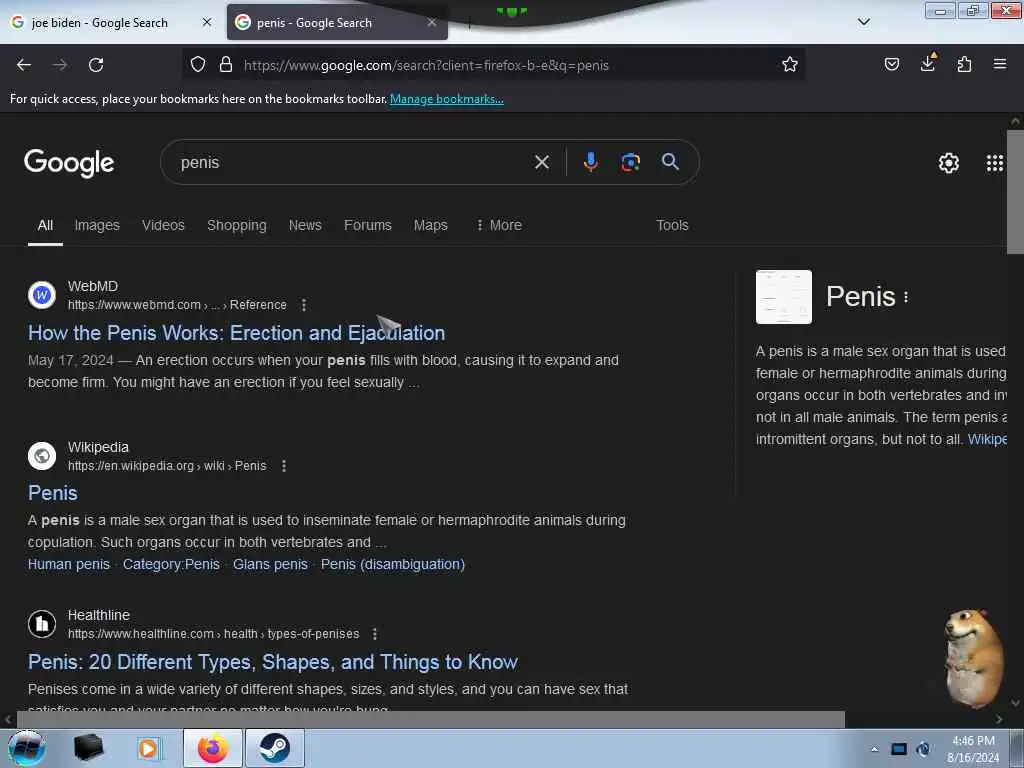Viewport: 1024px width, 768px height.
Task: Open the disambiguation sitelink
Action: (x=392, y=564)
